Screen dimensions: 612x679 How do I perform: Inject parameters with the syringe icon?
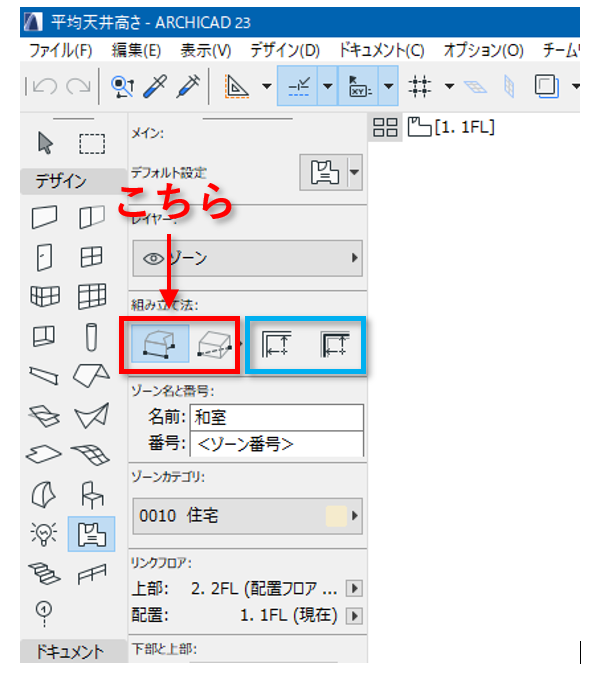188,86
